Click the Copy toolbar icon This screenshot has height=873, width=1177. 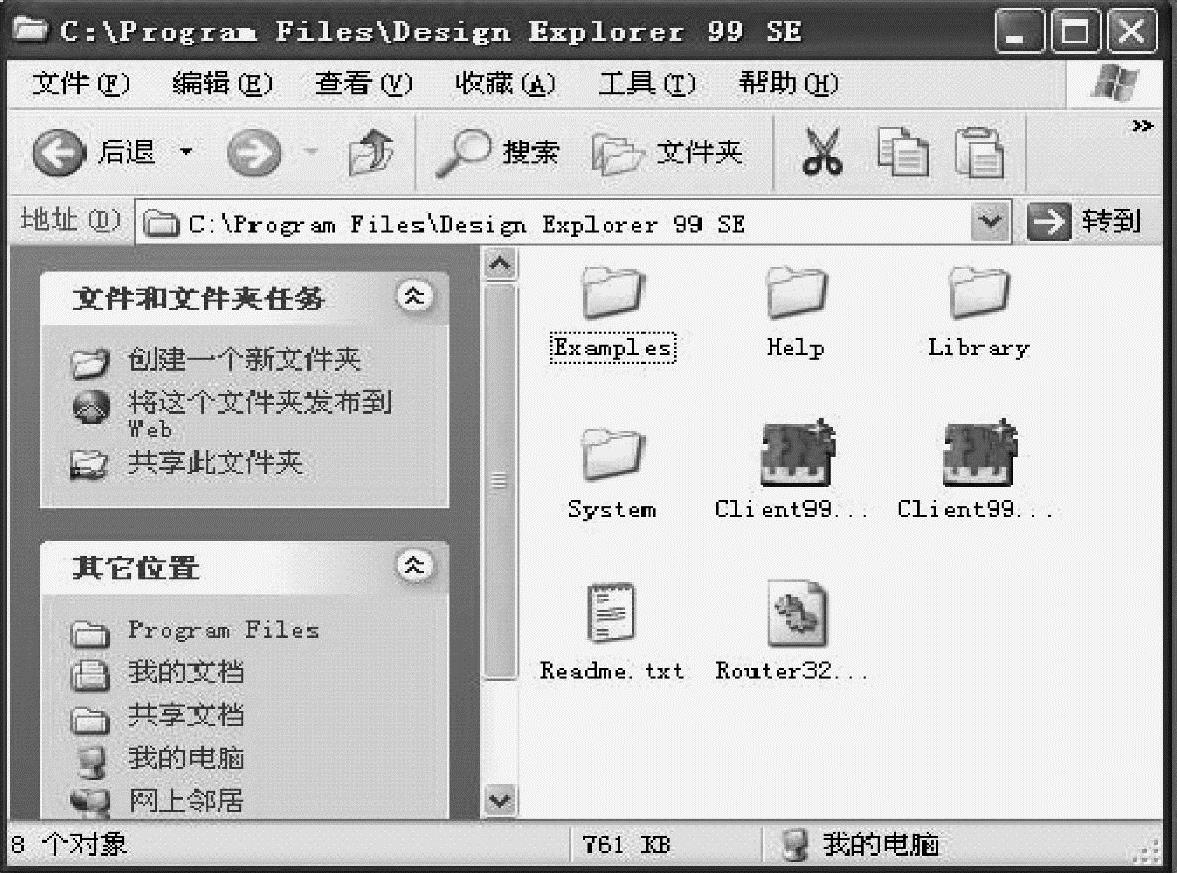pos(902,152)
